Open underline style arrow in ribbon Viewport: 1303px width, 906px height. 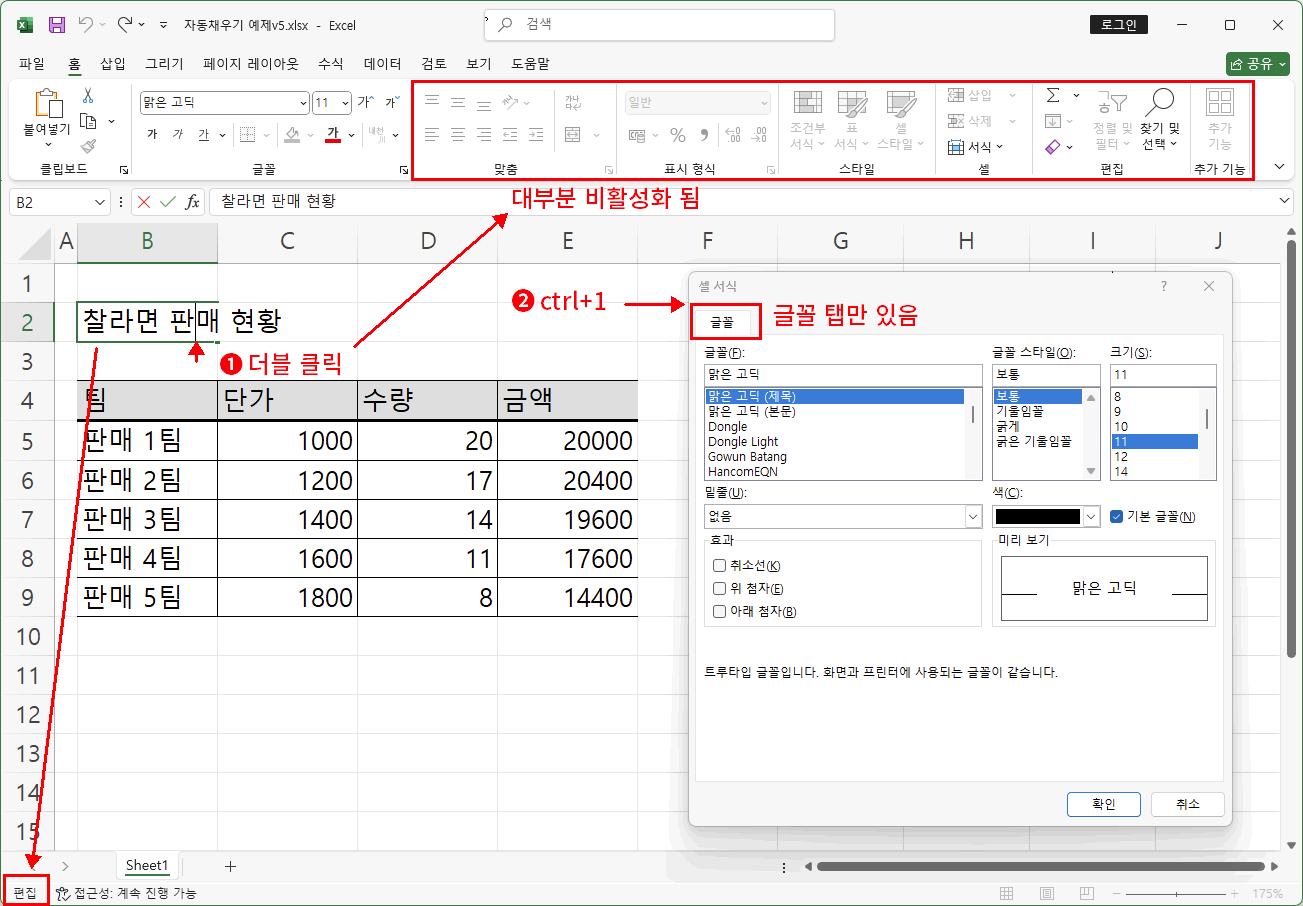pos(221,134)
